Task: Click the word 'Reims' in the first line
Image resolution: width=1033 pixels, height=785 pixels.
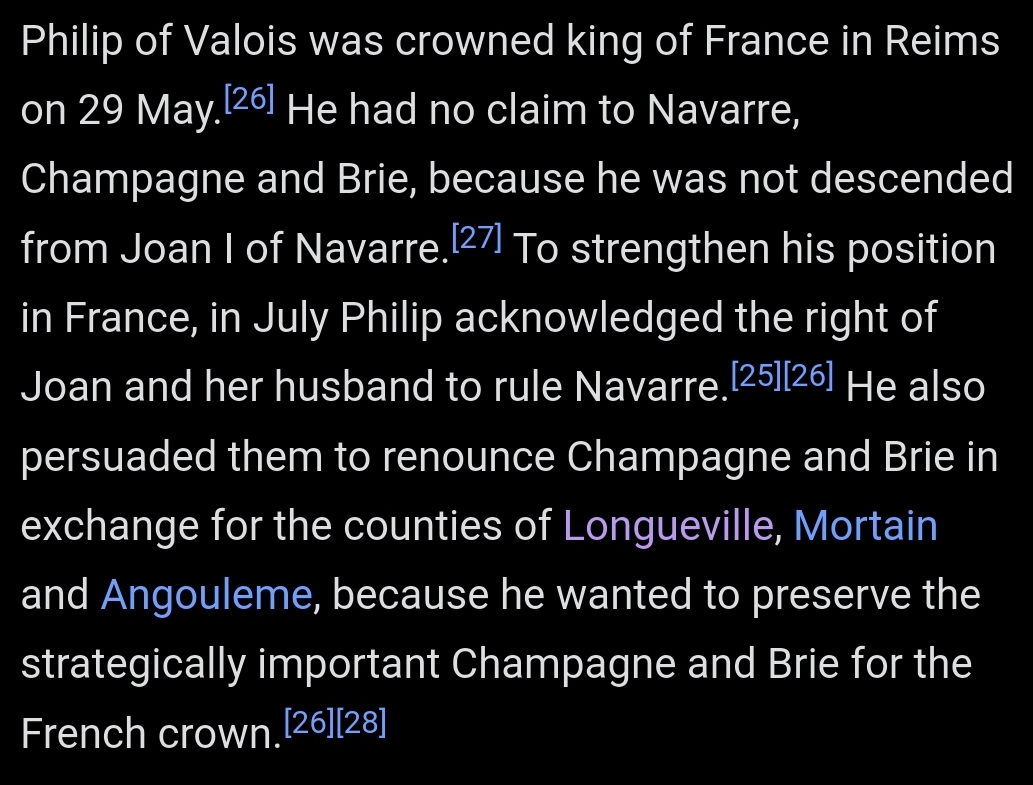Action: (942, 40)
